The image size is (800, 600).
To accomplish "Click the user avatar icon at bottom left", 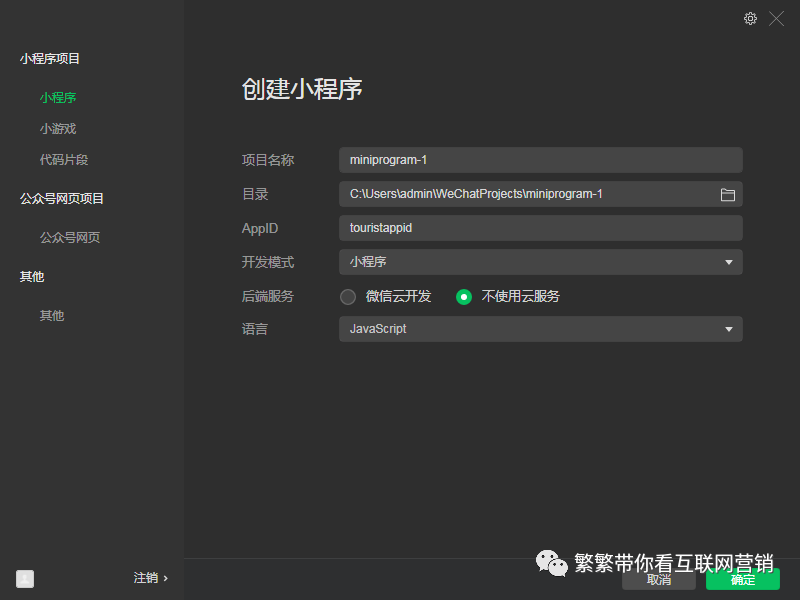I will click(x=24, y=578).
